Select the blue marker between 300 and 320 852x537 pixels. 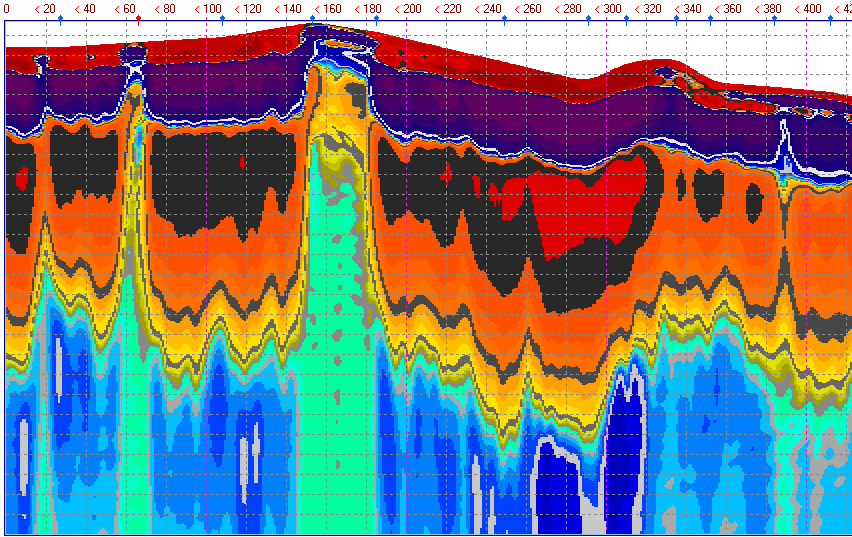[x=627, y=19]
